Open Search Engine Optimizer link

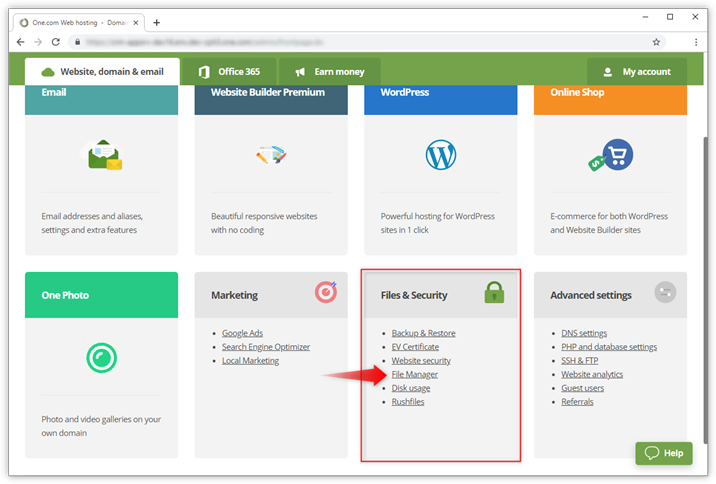266,347
